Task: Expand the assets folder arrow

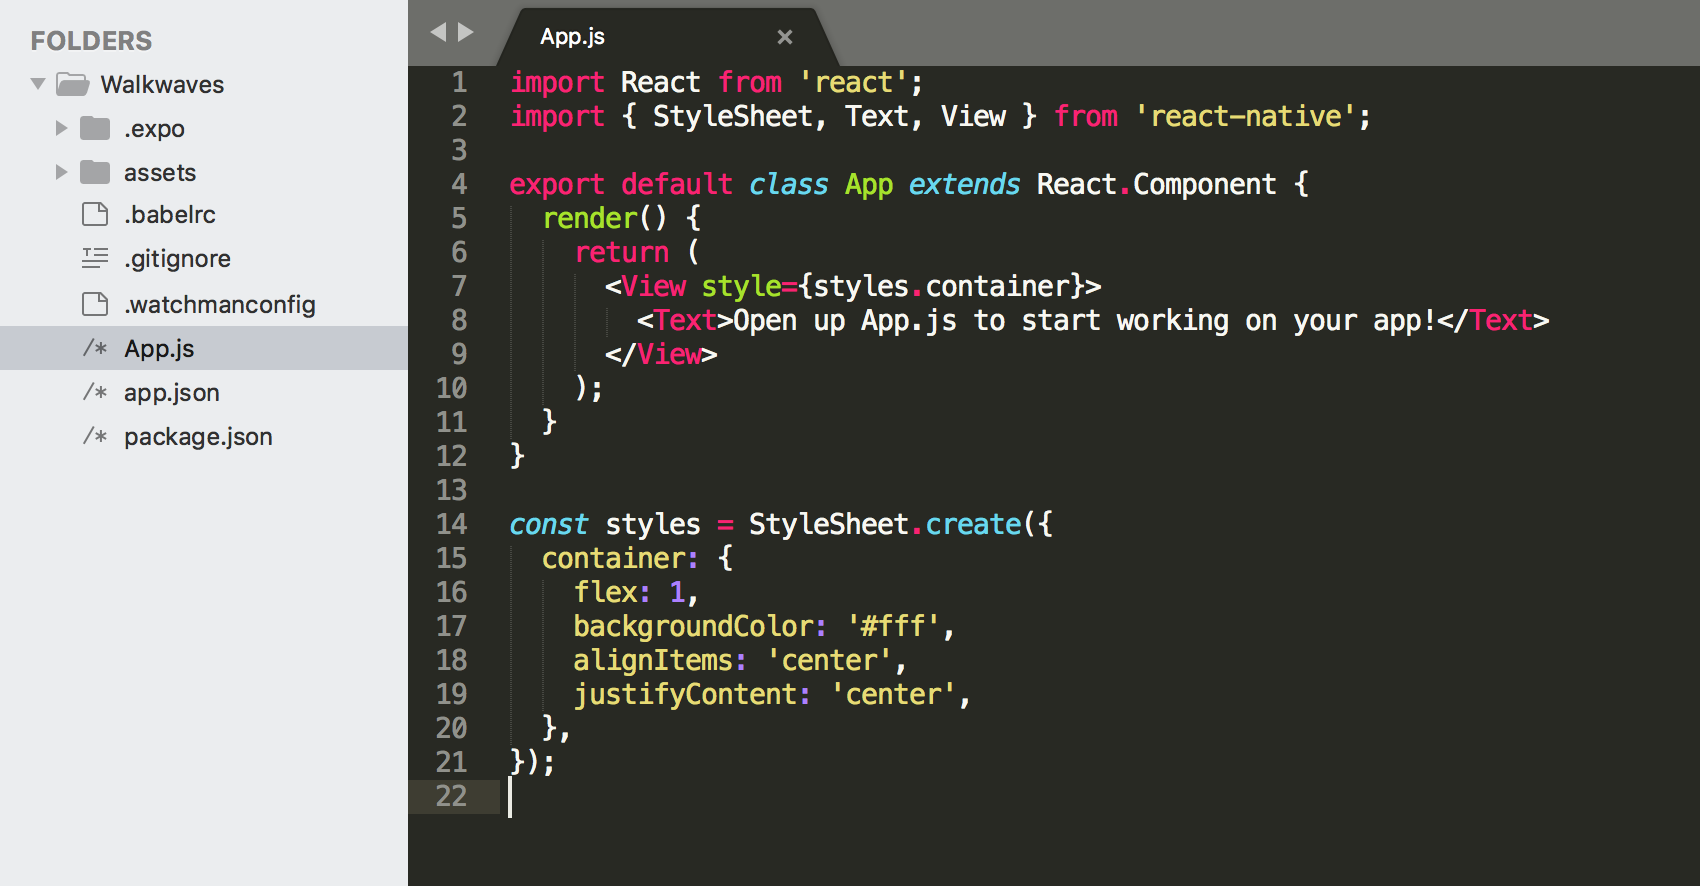Action: [61, 172]
